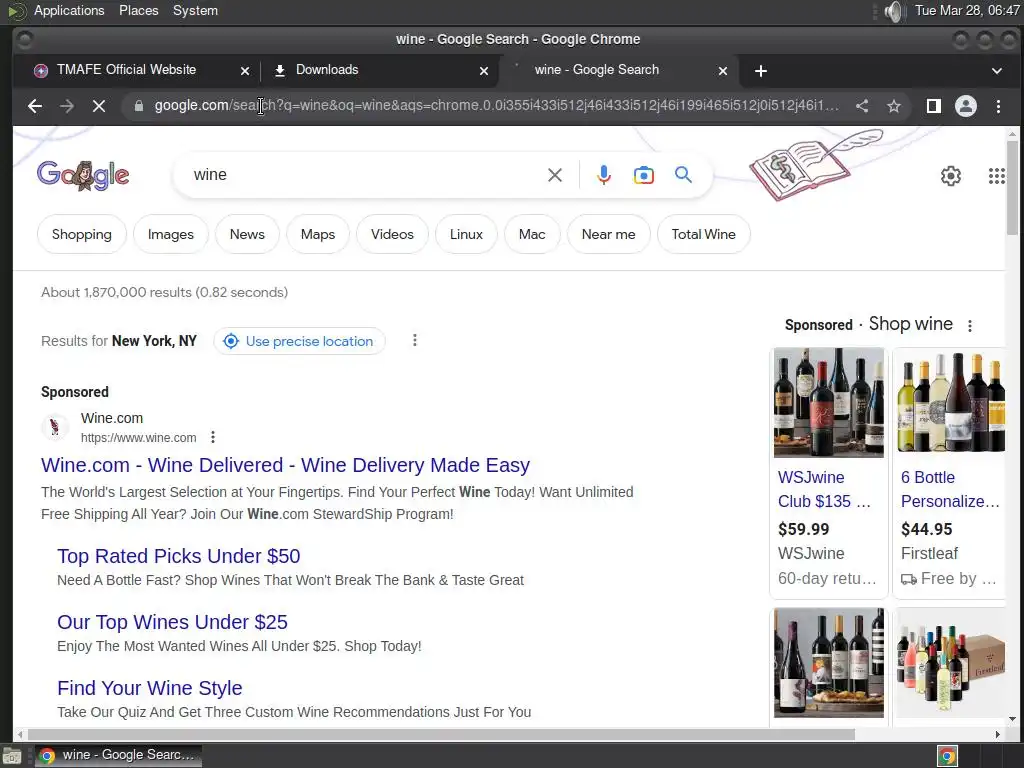Click the vertical page scrollbar

pos(1012,188)
